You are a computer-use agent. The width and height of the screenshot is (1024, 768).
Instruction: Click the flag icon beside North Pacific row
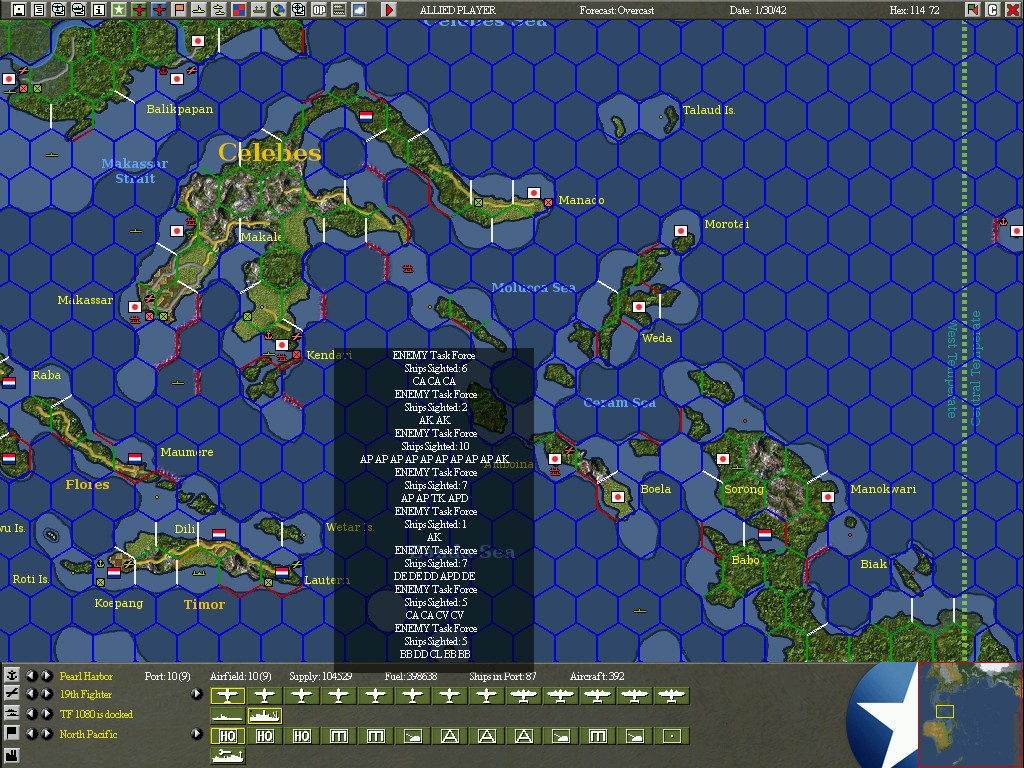tap(12, 733)
